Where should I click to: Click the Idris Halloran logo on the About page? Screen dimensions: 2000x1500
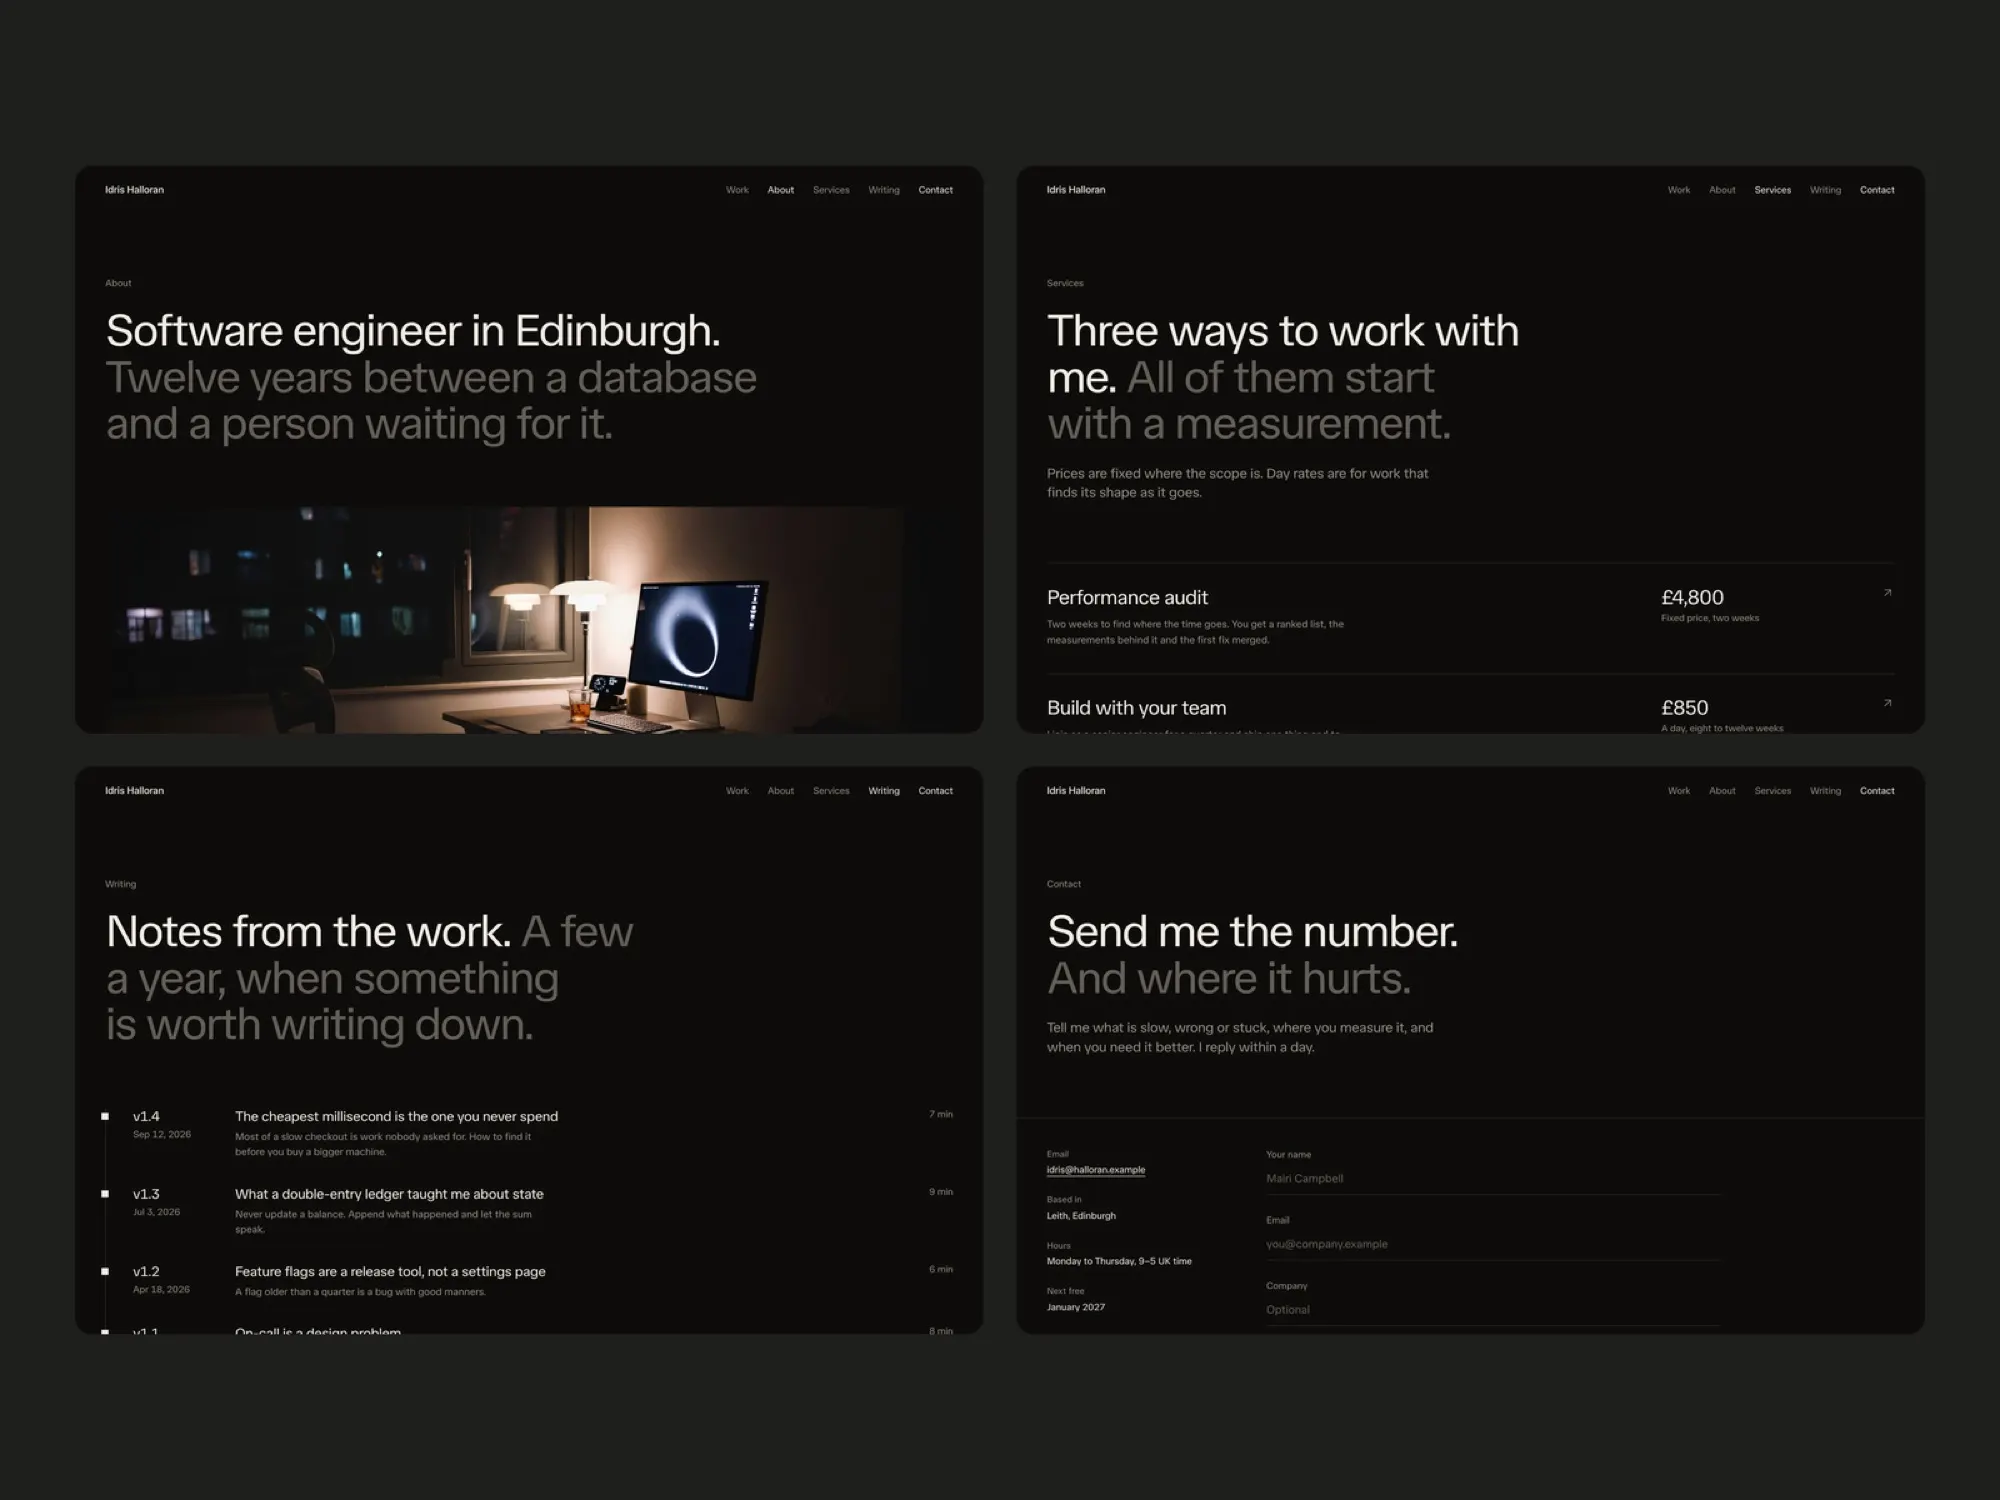[134, 190]
